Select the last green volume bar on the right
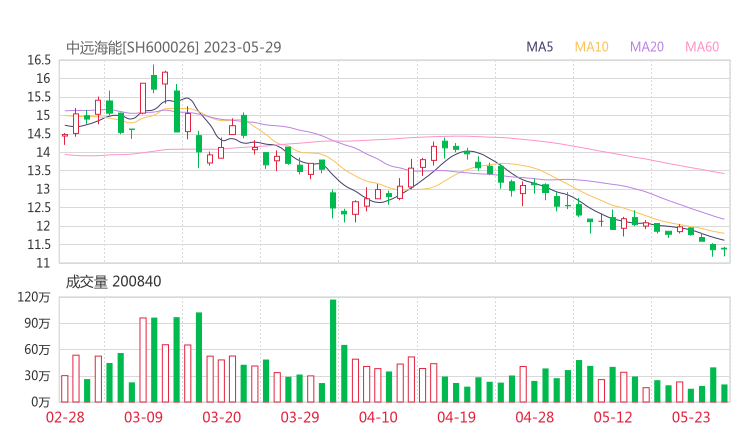The height and width of the screenshot is (440, 740). [x=724, y=393]
